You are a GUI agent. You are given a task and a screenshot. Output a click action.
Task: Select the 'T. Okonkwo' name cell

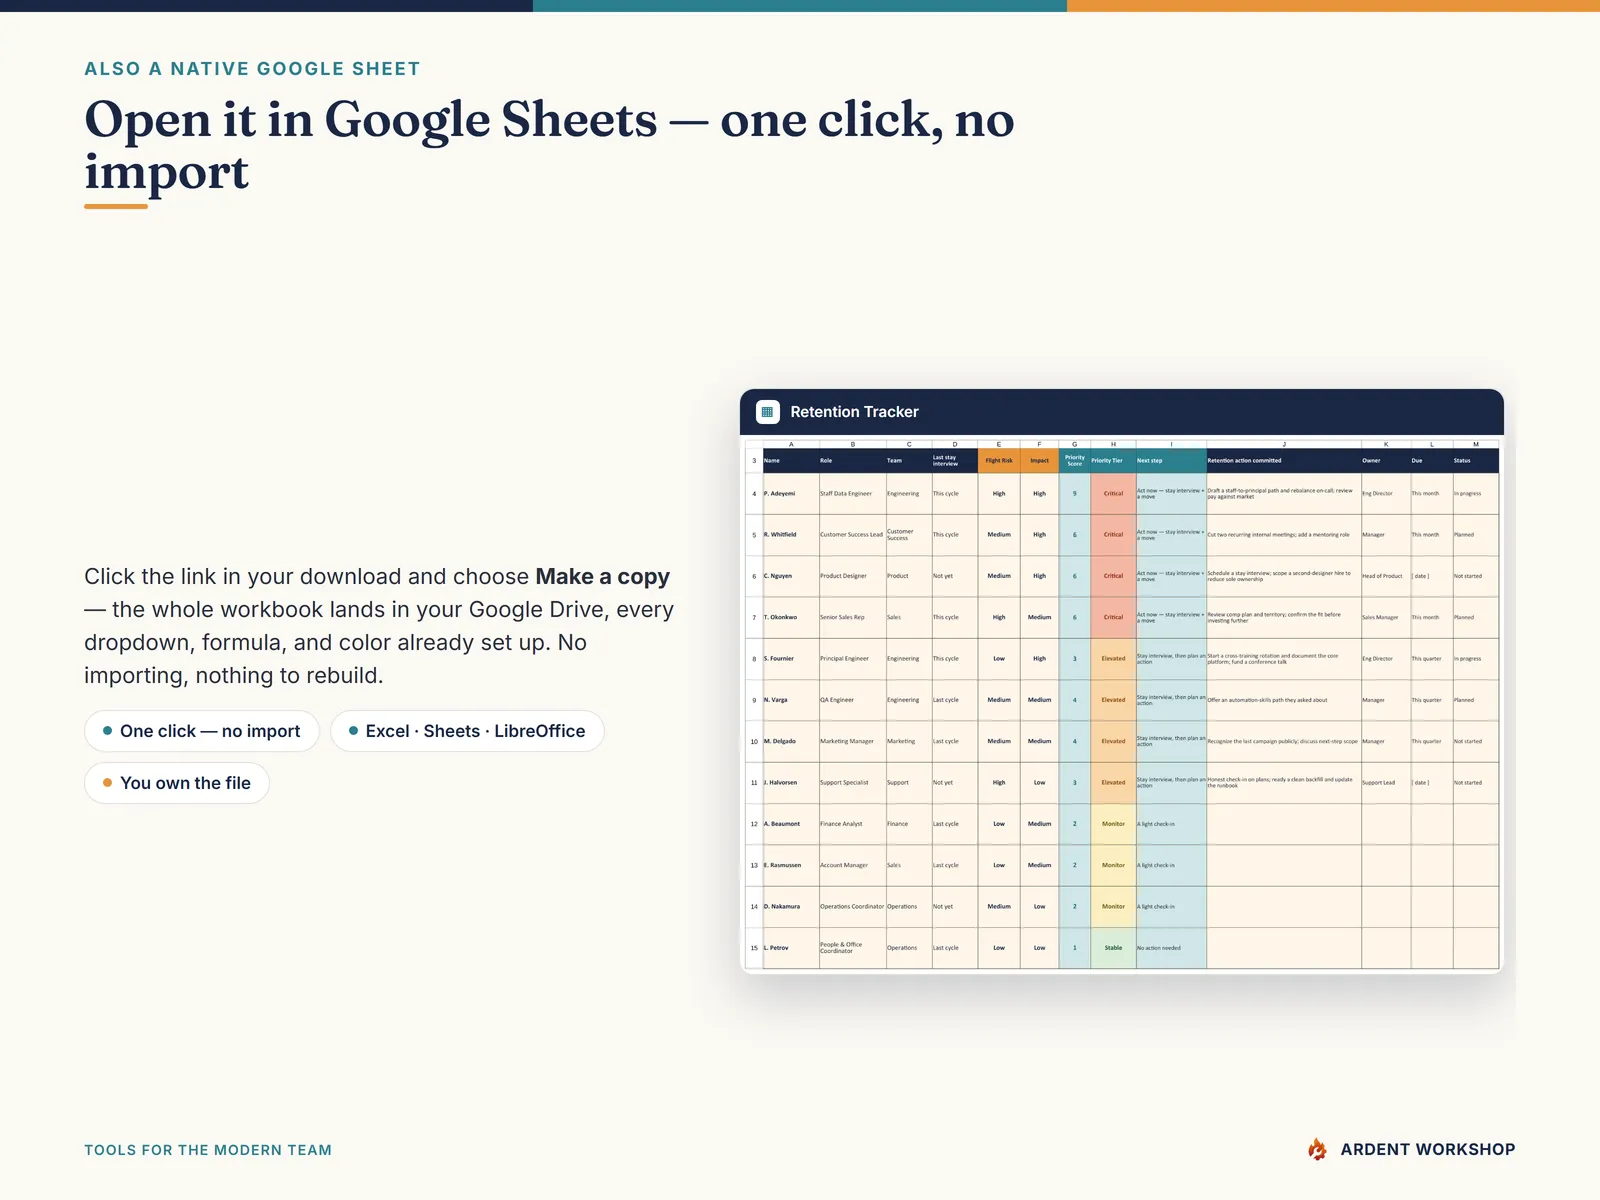pos(791,618)
